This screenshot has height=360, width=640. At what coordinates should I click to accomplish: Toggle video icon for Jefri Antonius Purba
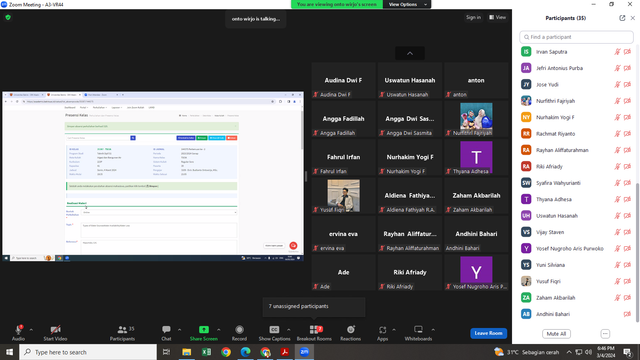click(627, 68)
